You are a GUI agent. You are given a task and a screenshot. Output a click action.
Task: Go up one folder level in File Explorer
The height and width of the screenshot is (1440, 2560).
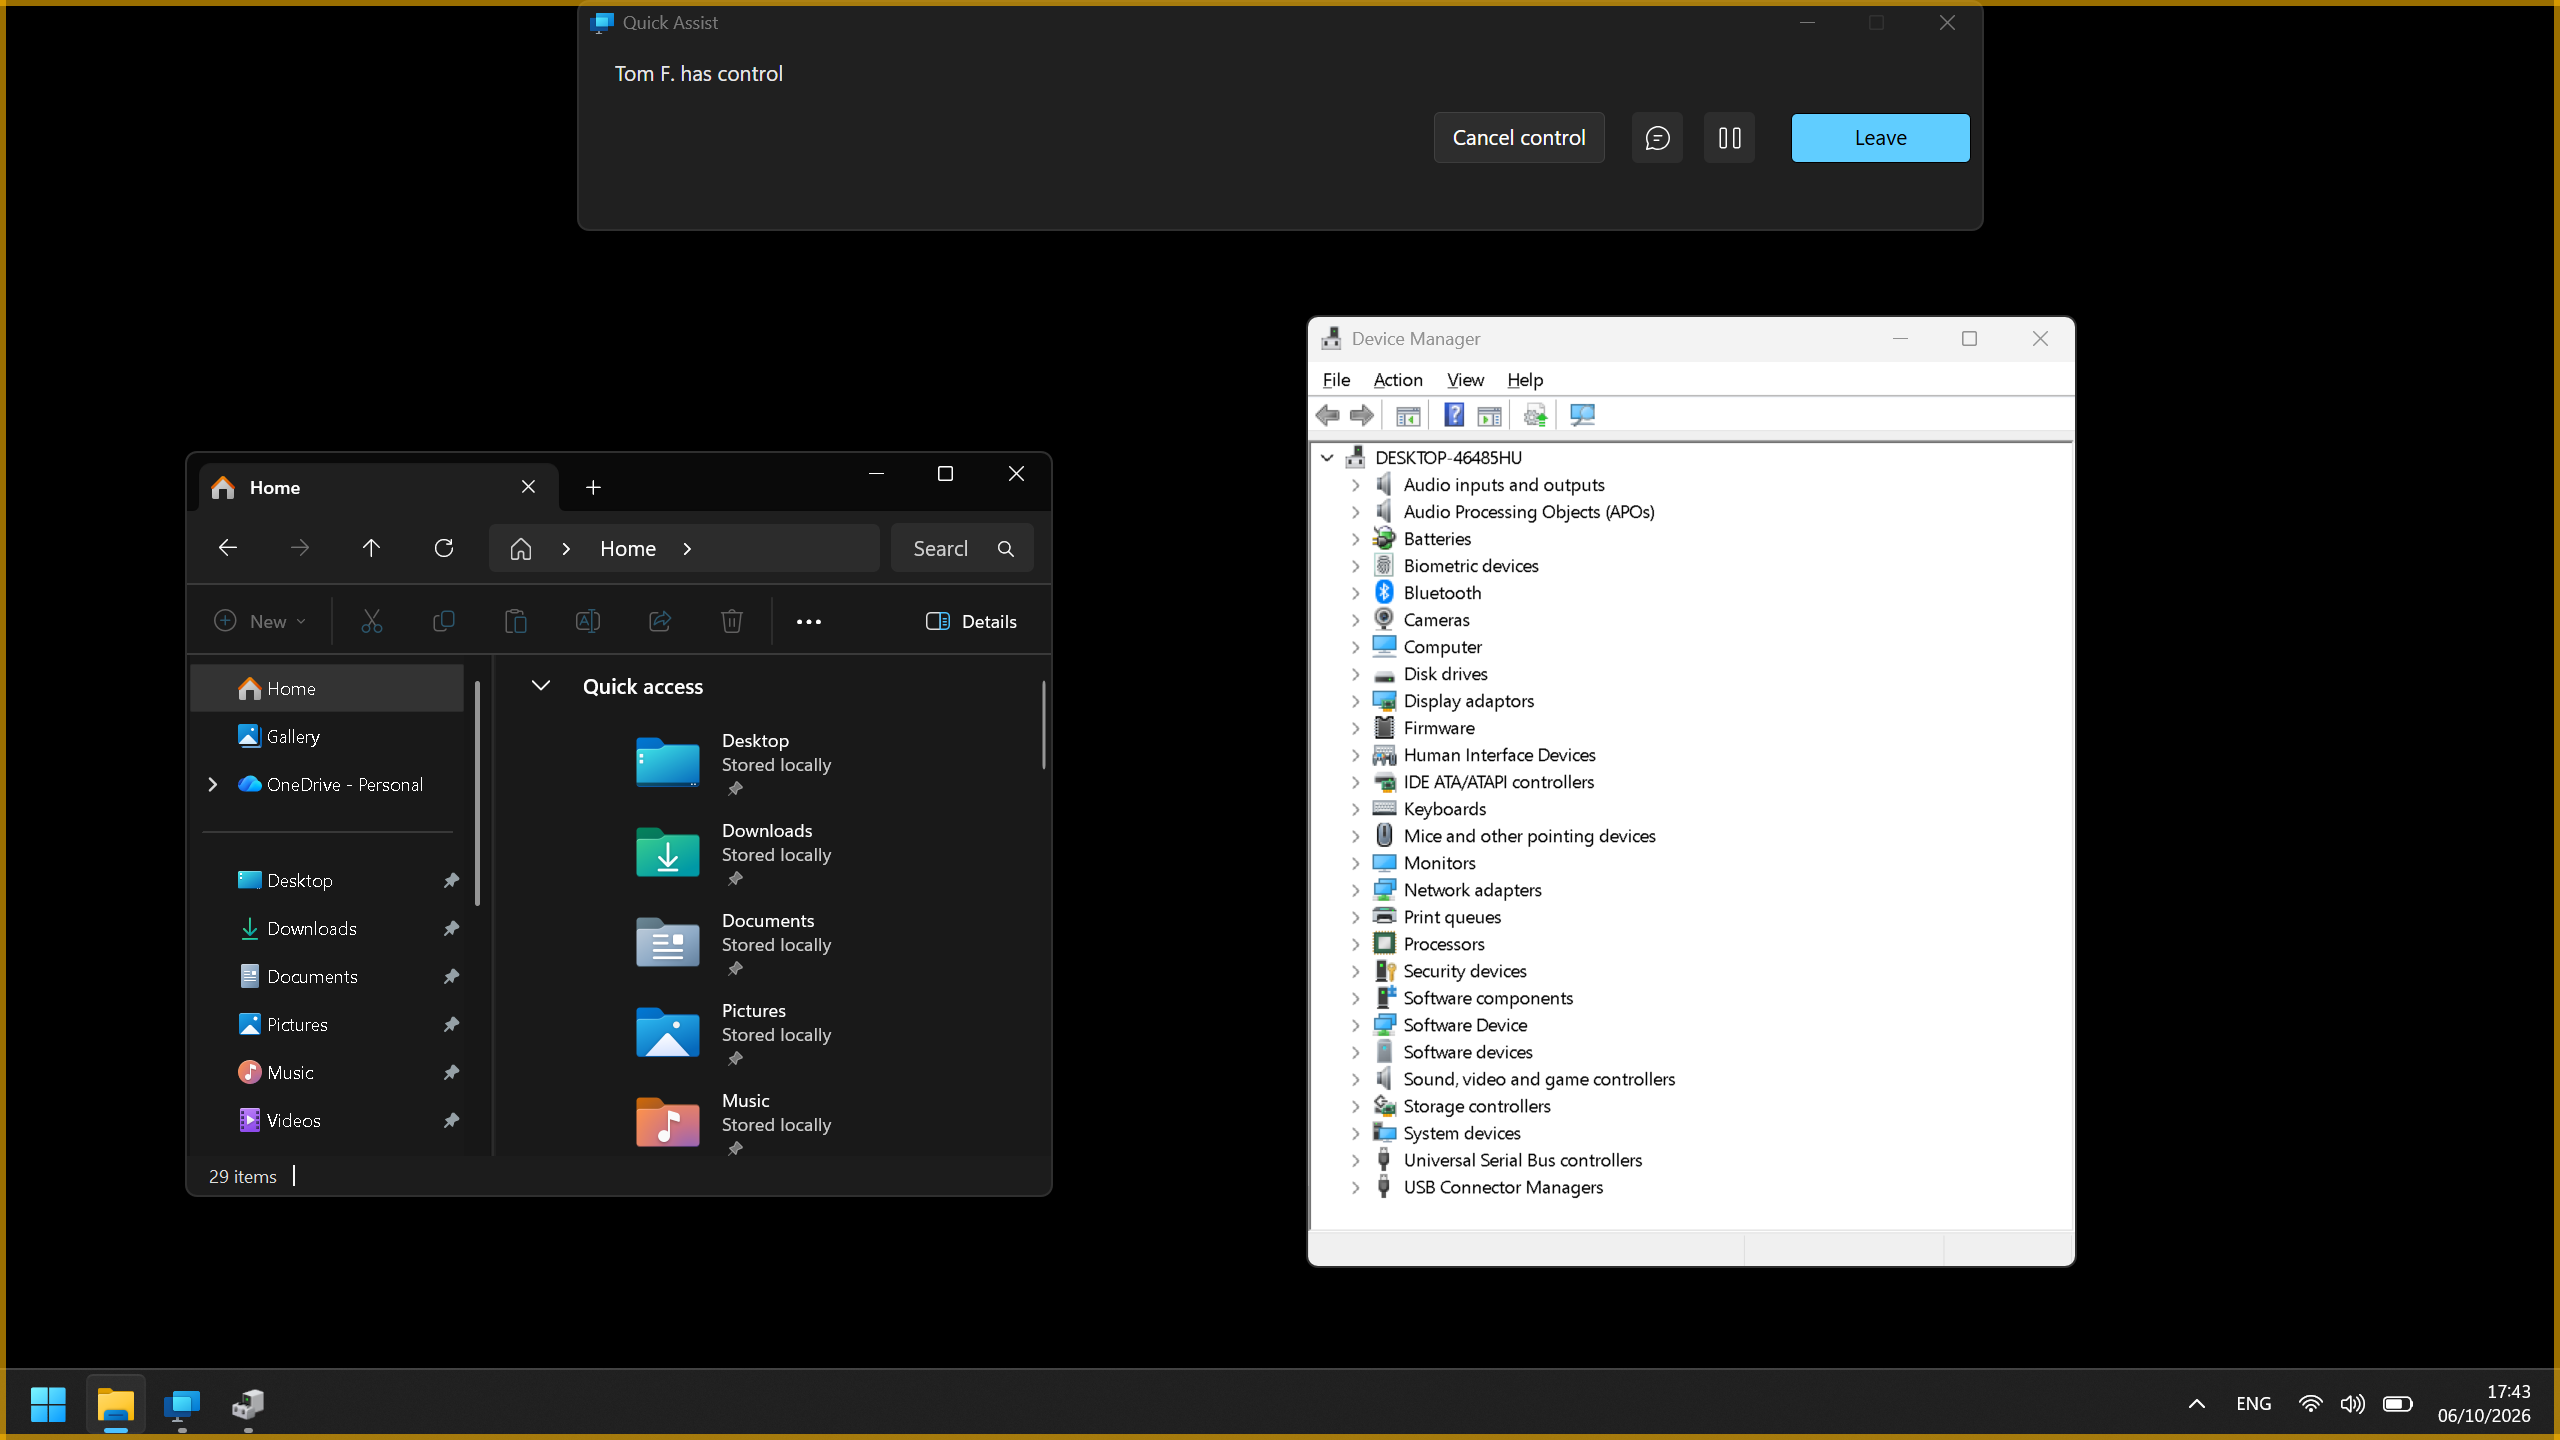(371, 548)
